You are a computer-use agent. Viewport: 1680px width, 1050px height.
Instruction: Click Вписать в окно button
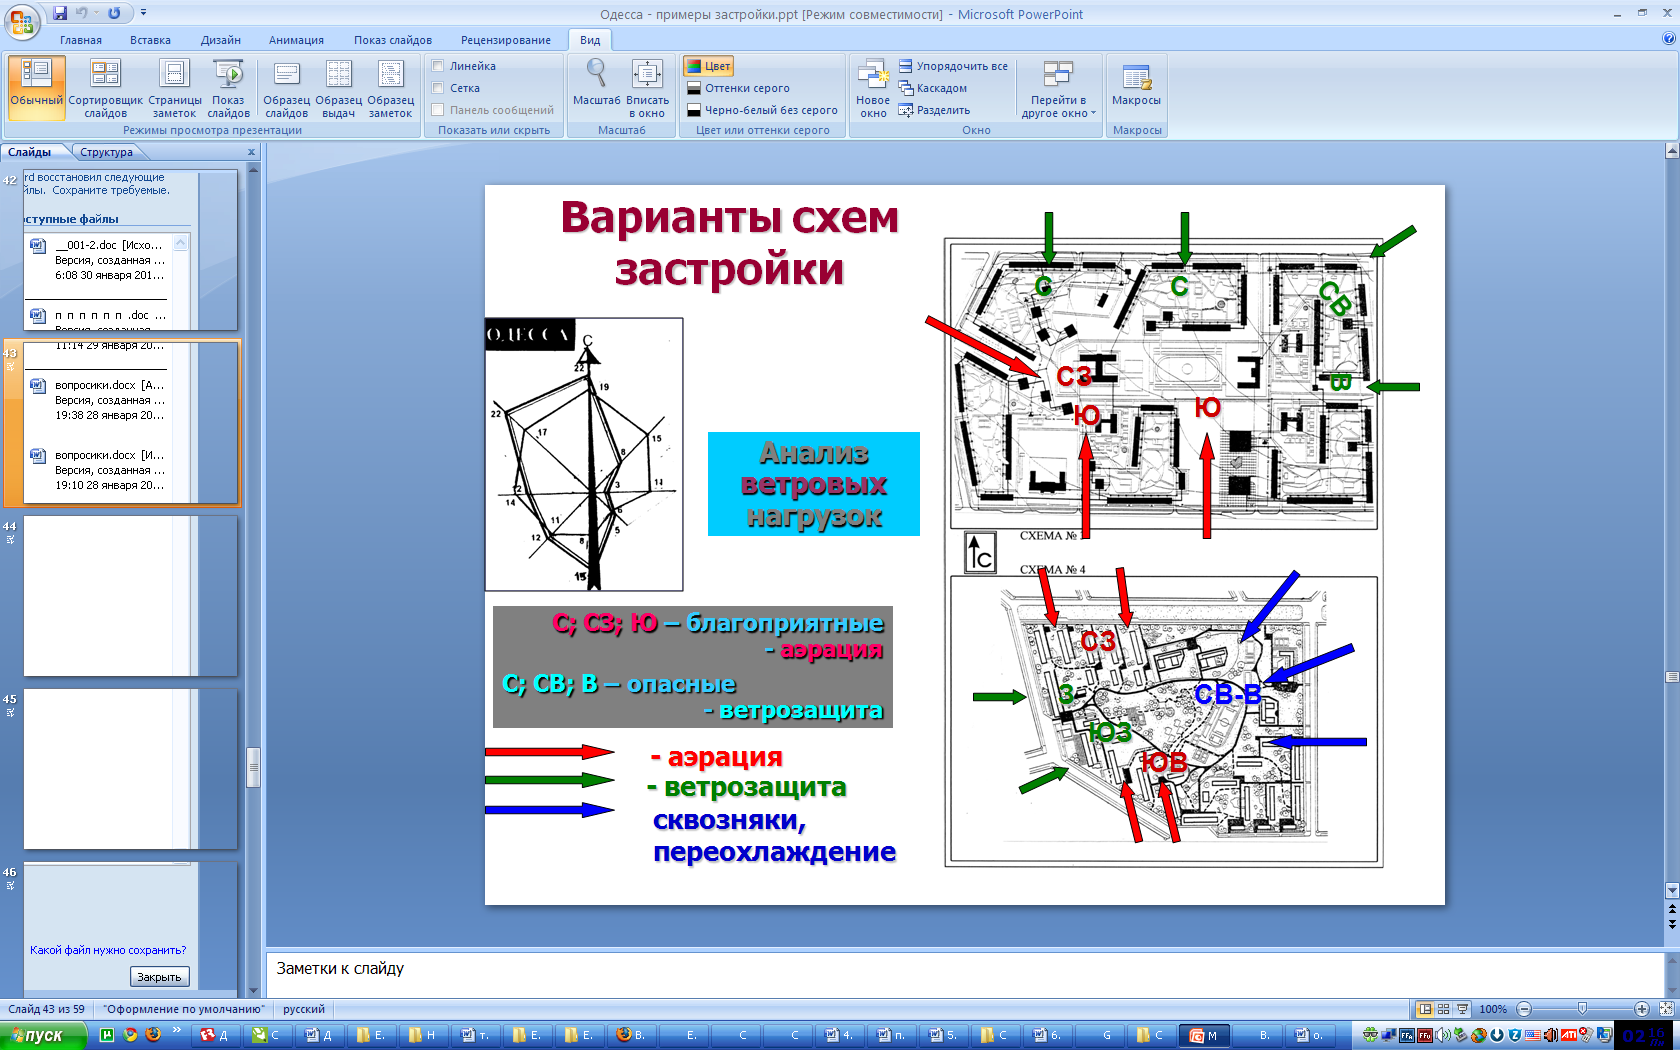[647, 88]
